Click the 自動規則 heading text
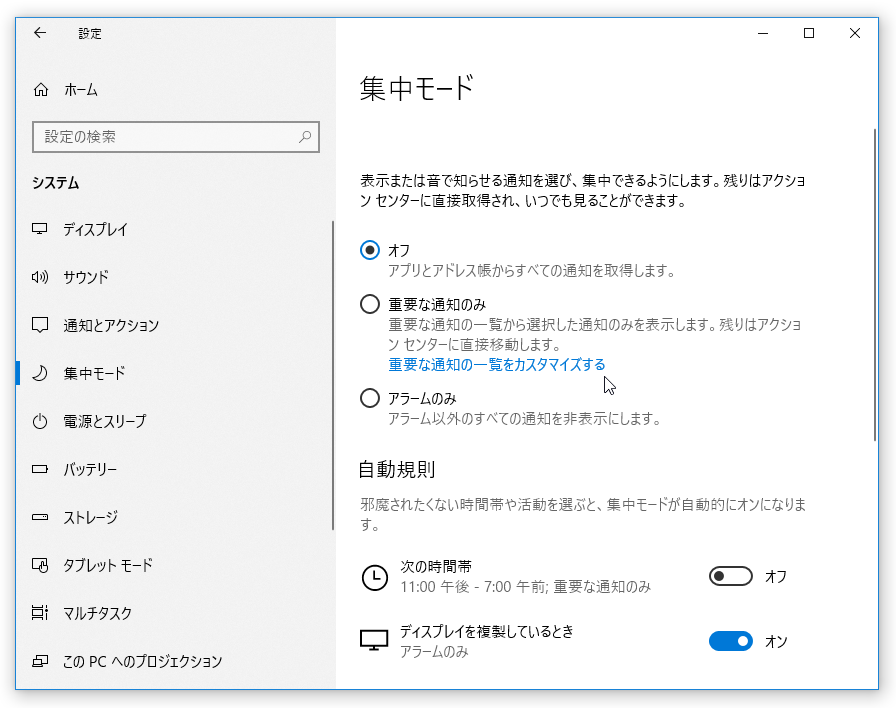896x708 pixels. pyautogui.click(x=397, y=469)
